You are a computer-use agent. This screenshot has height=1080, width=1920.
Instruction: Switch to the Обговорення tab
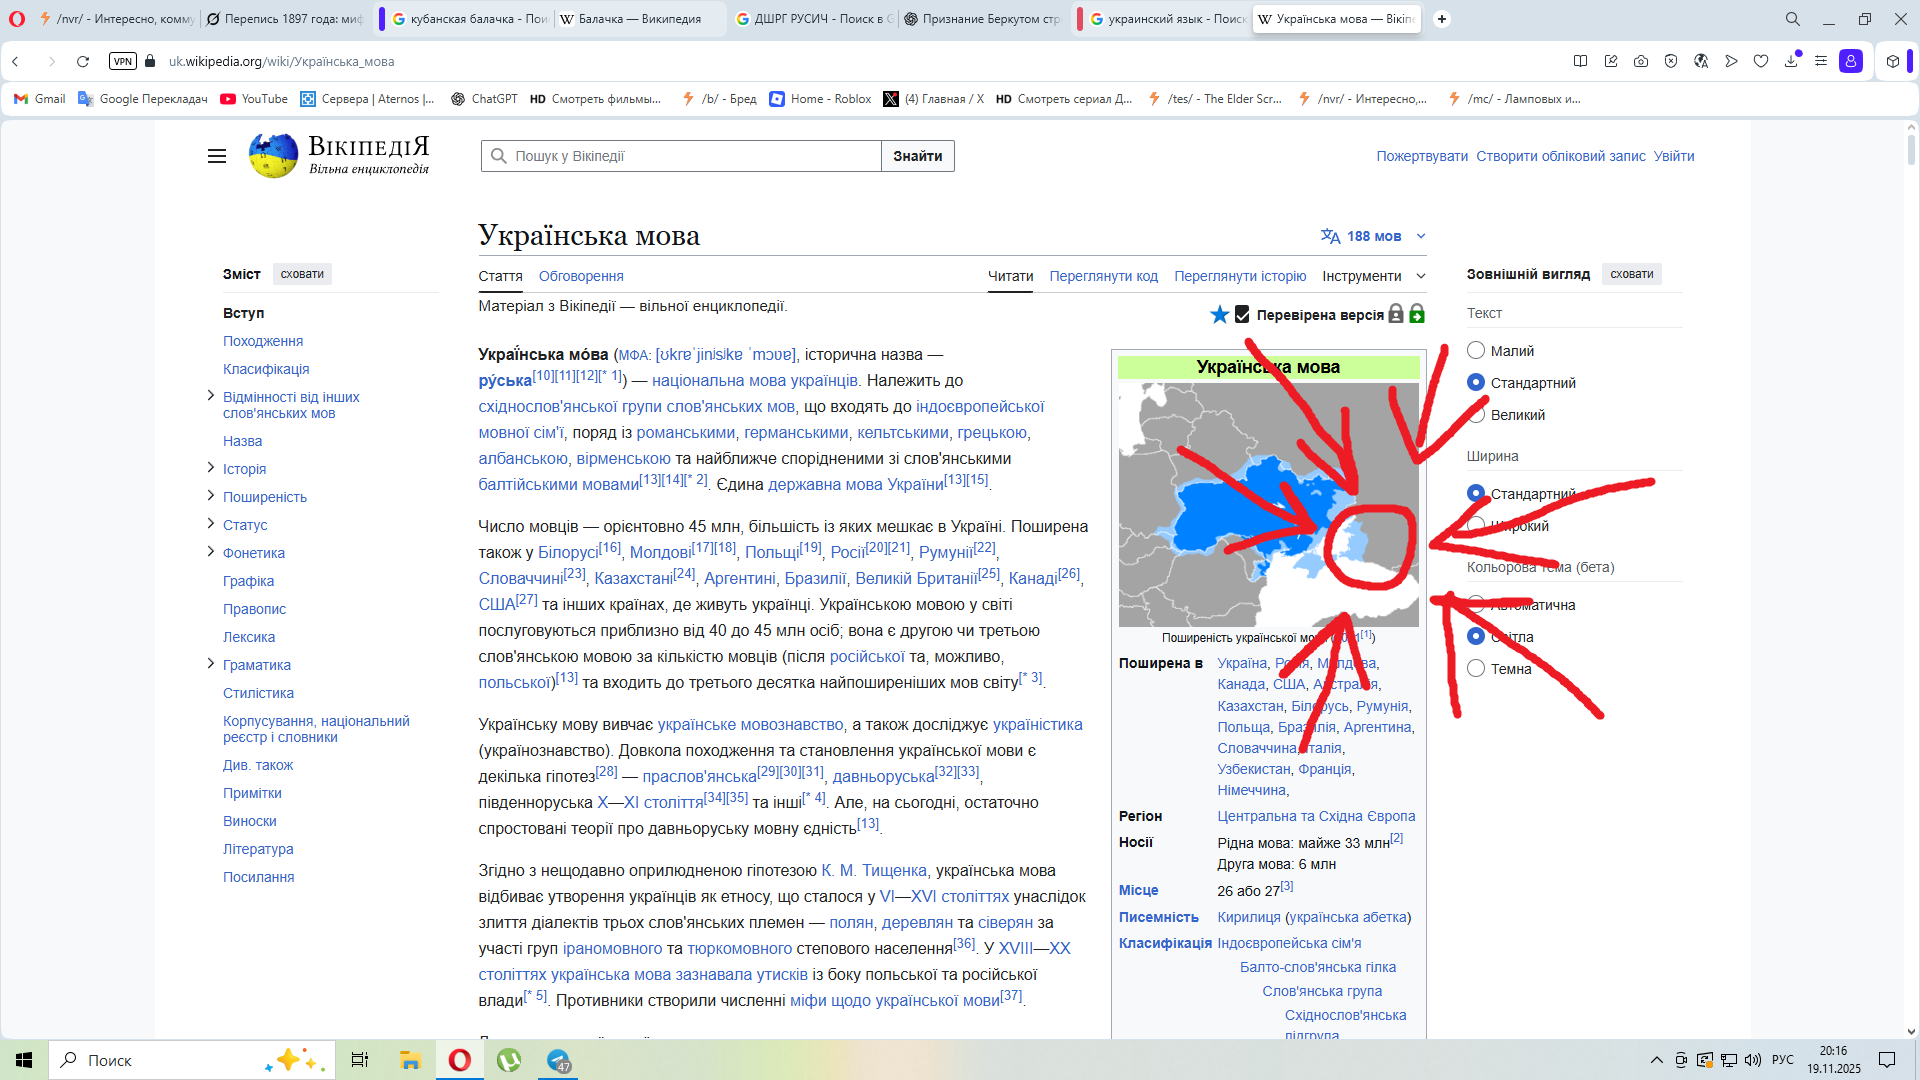click(581, 276)
